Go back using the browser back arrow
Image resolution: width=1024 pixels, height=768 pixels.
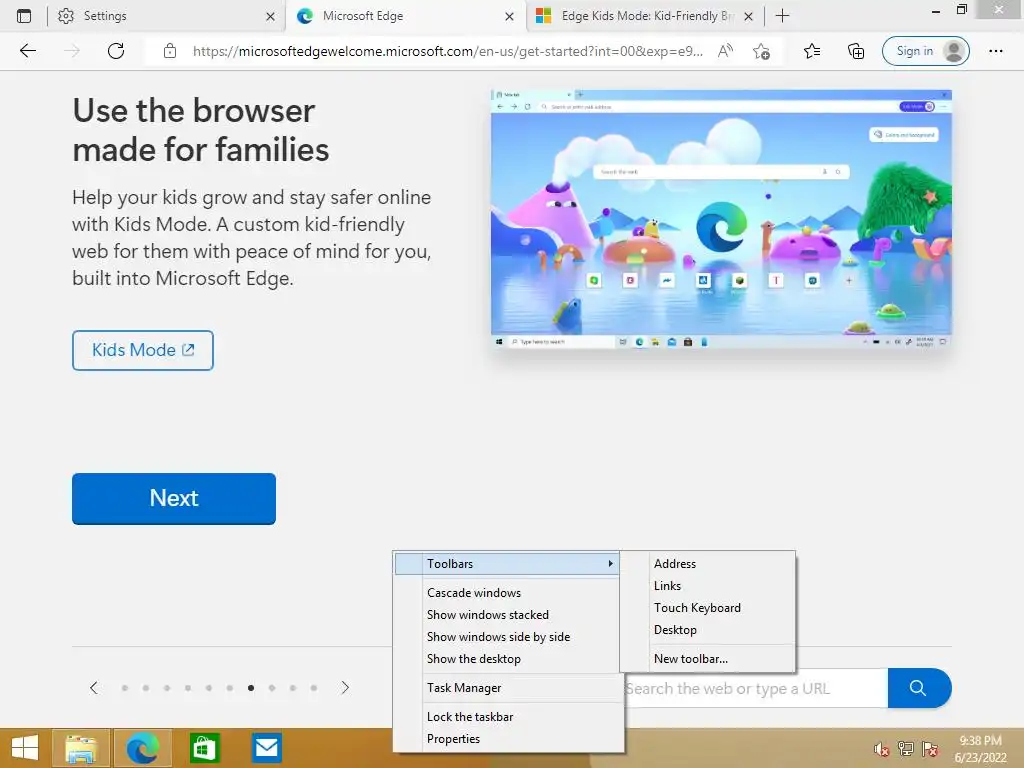click(x=28, y=51)
